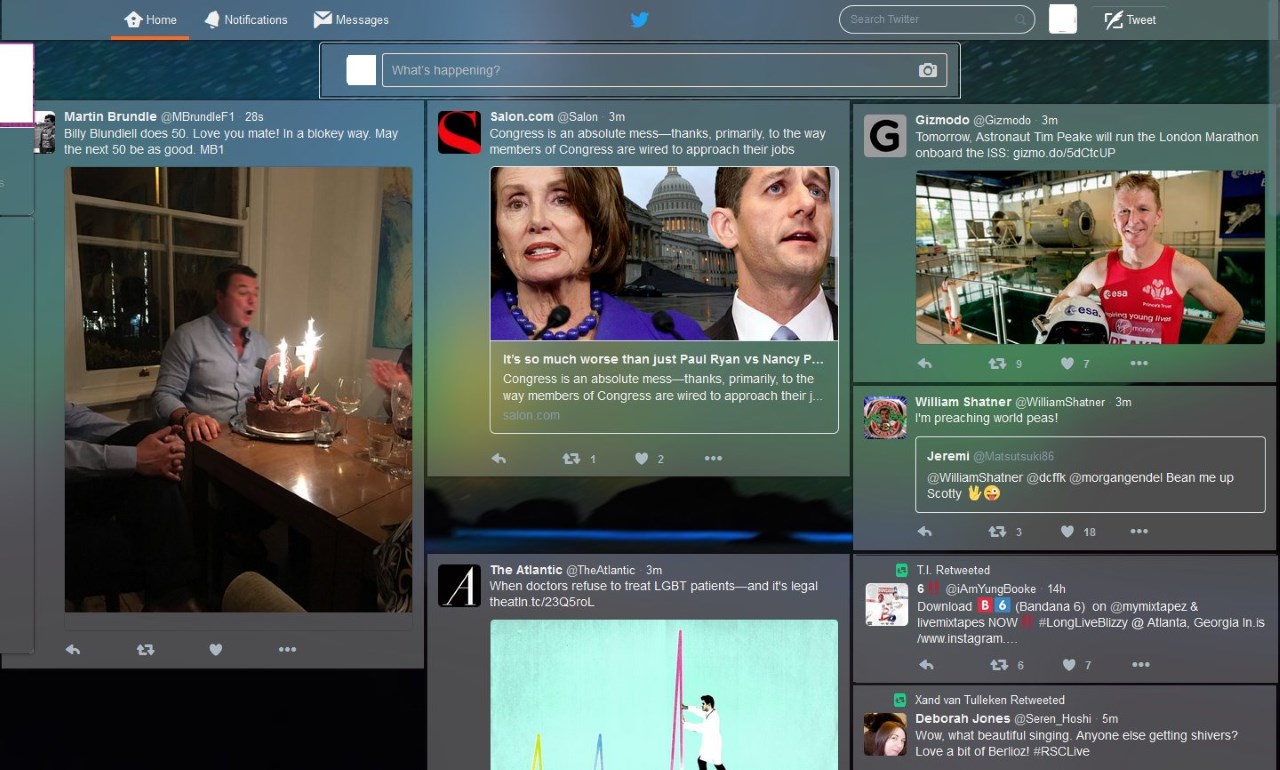The image size is (1280, 770).
Task: Click the Tweet compose button
Action: (x=1130, y=20)
